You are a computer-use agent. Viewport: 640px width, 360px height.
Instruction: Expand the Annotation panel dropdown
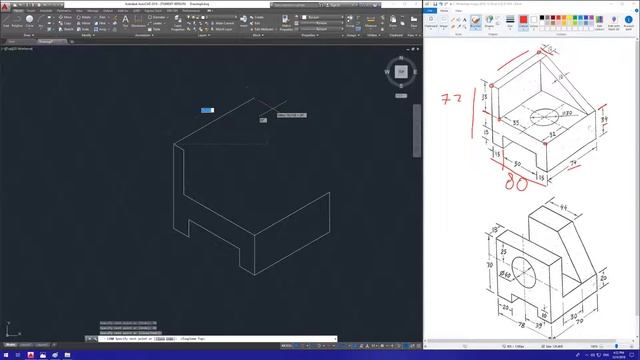(x=144, y=35)
